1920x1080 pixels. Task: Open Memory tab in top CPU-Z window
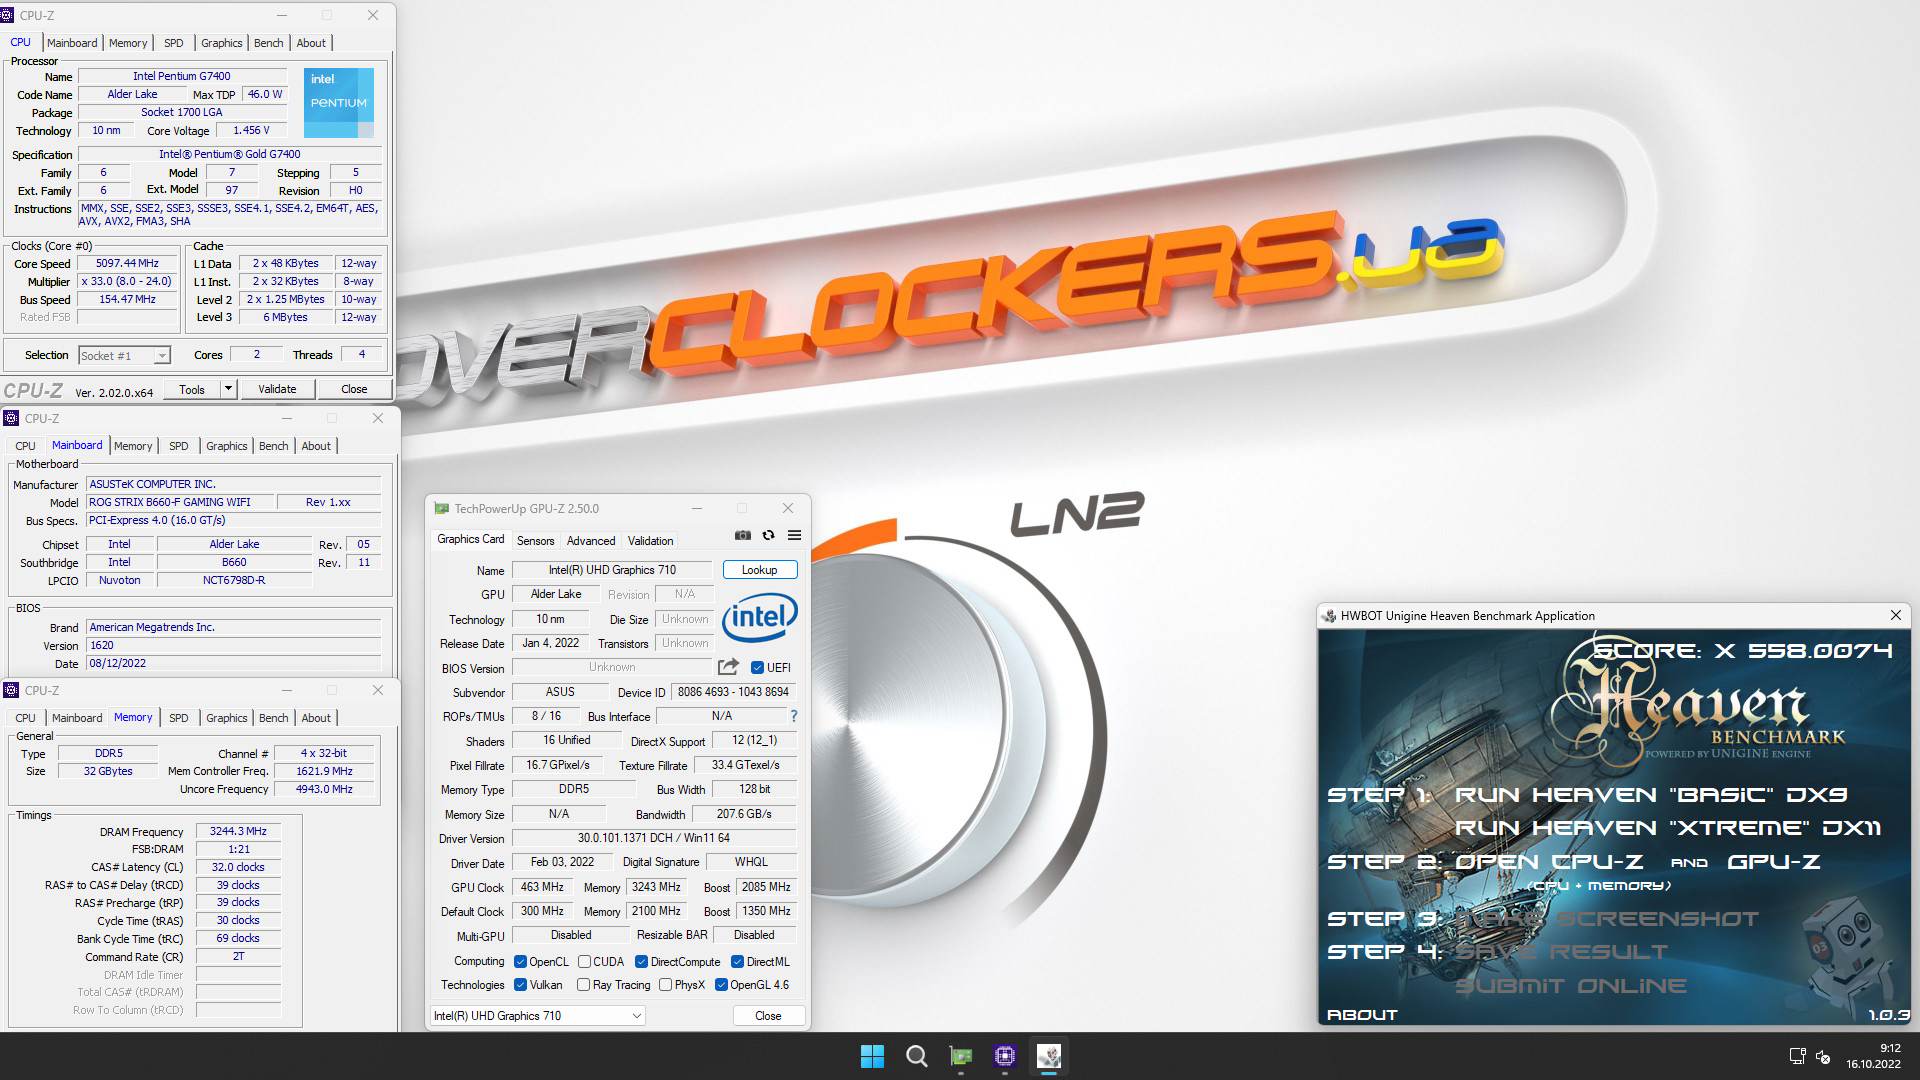click(128, 43)
